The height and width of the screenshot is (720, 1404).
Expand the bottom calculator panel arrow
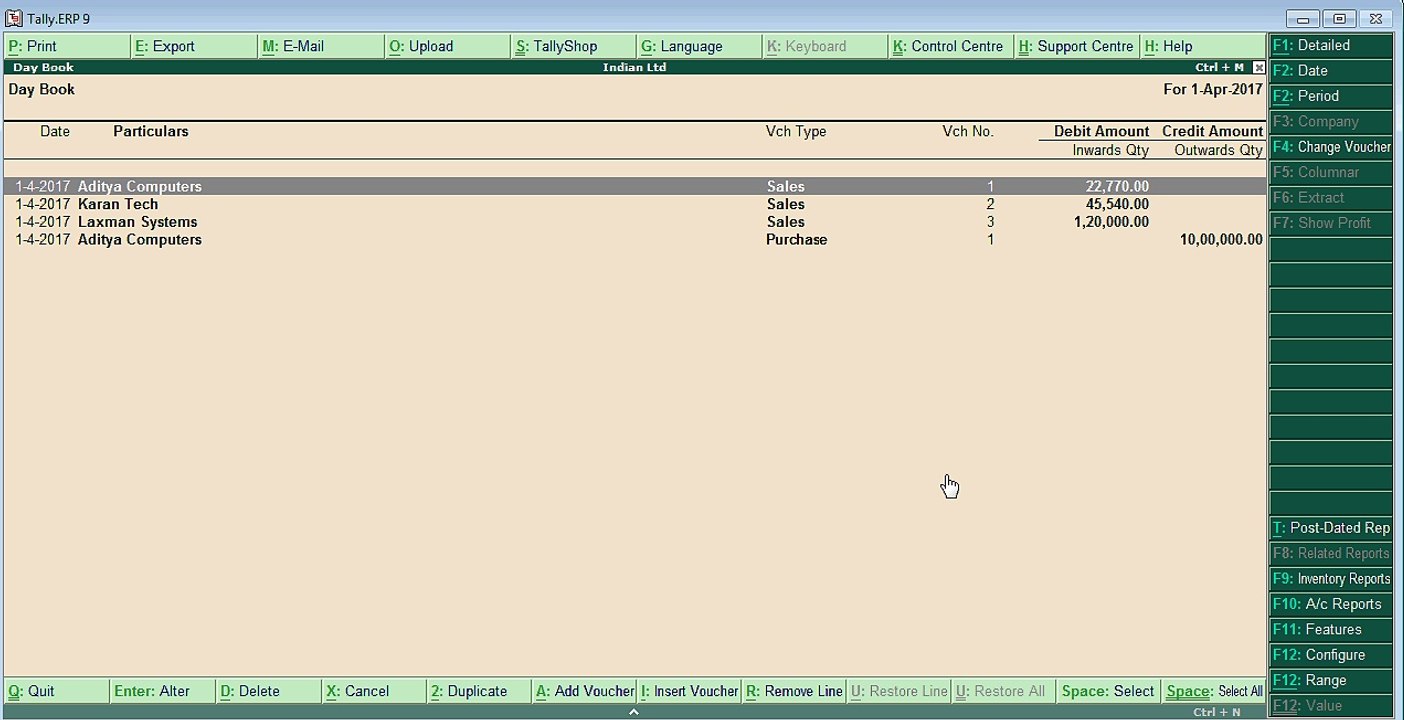point(634,712)
